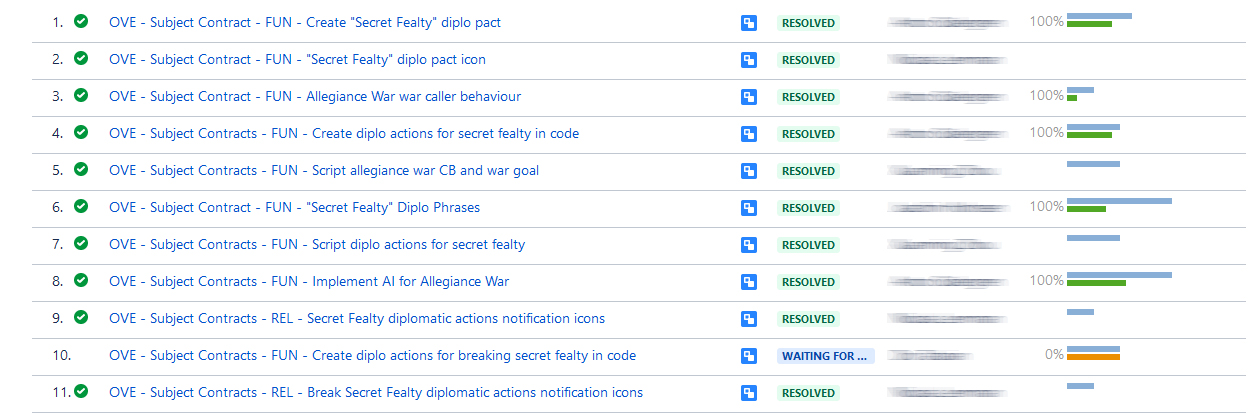Click the subtask type icon in row 1
This screenshot has height=414, width=1254.
748,23
